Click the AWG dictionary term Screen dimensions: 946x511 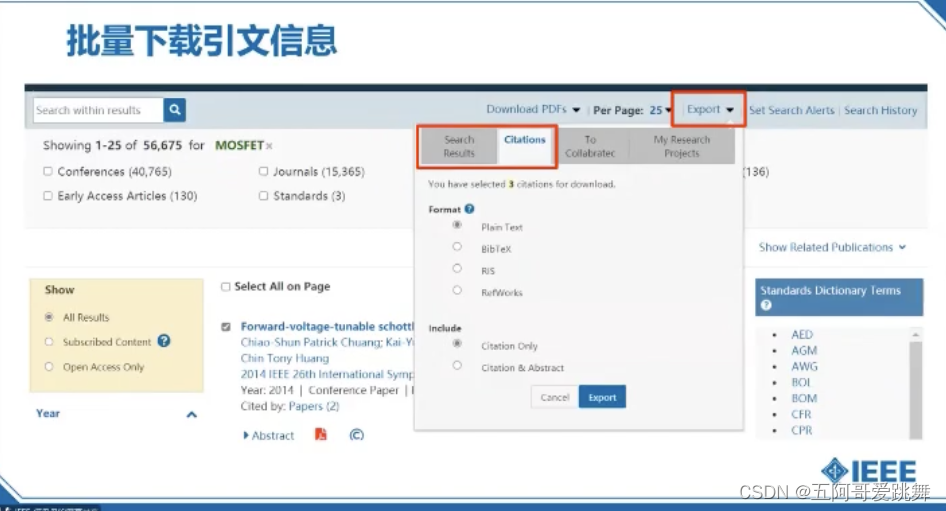804,366
